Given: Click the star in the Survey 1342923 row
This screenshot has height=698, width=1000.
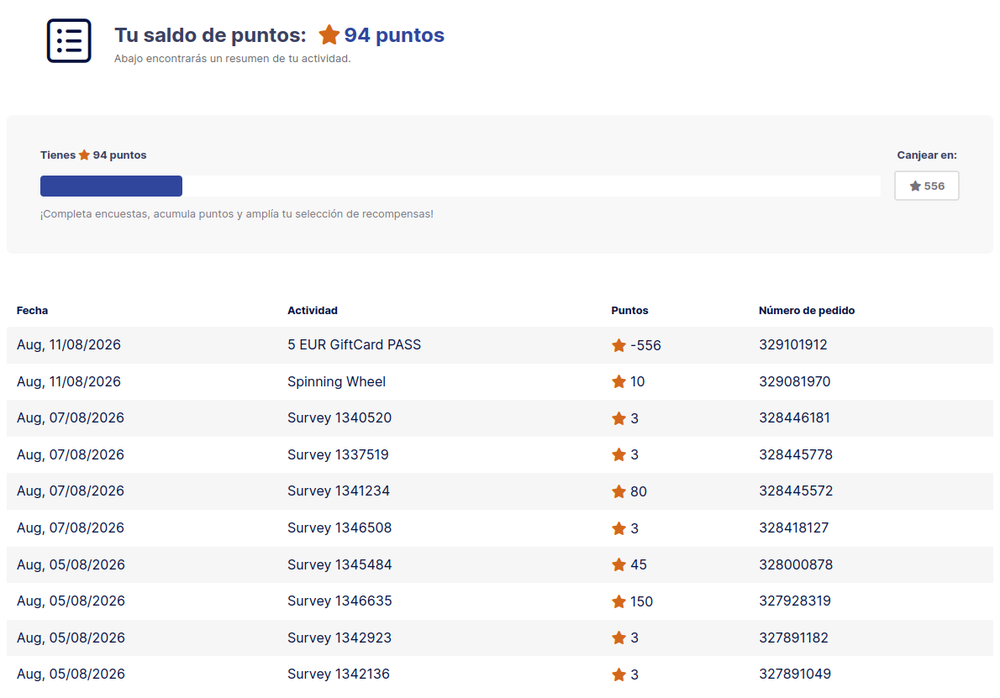Looking at the screenshot, I should coord(619,638).
